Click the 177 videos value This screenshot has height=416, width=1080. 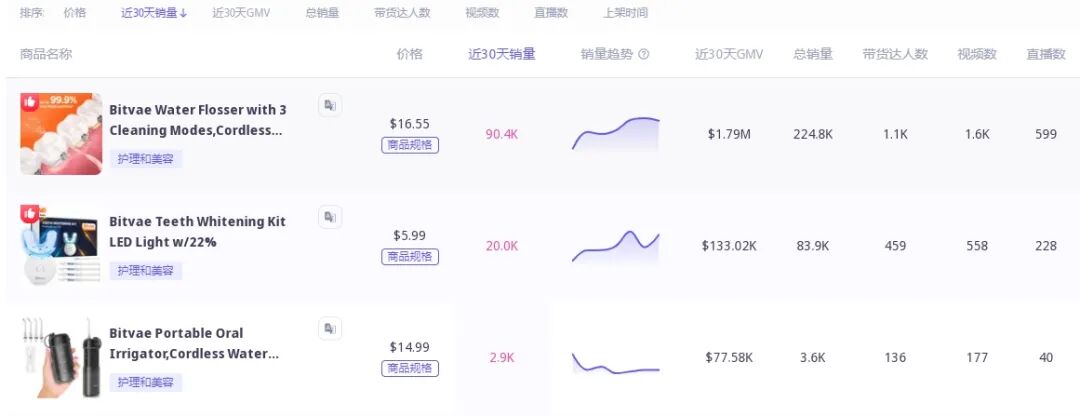point(977,357)
